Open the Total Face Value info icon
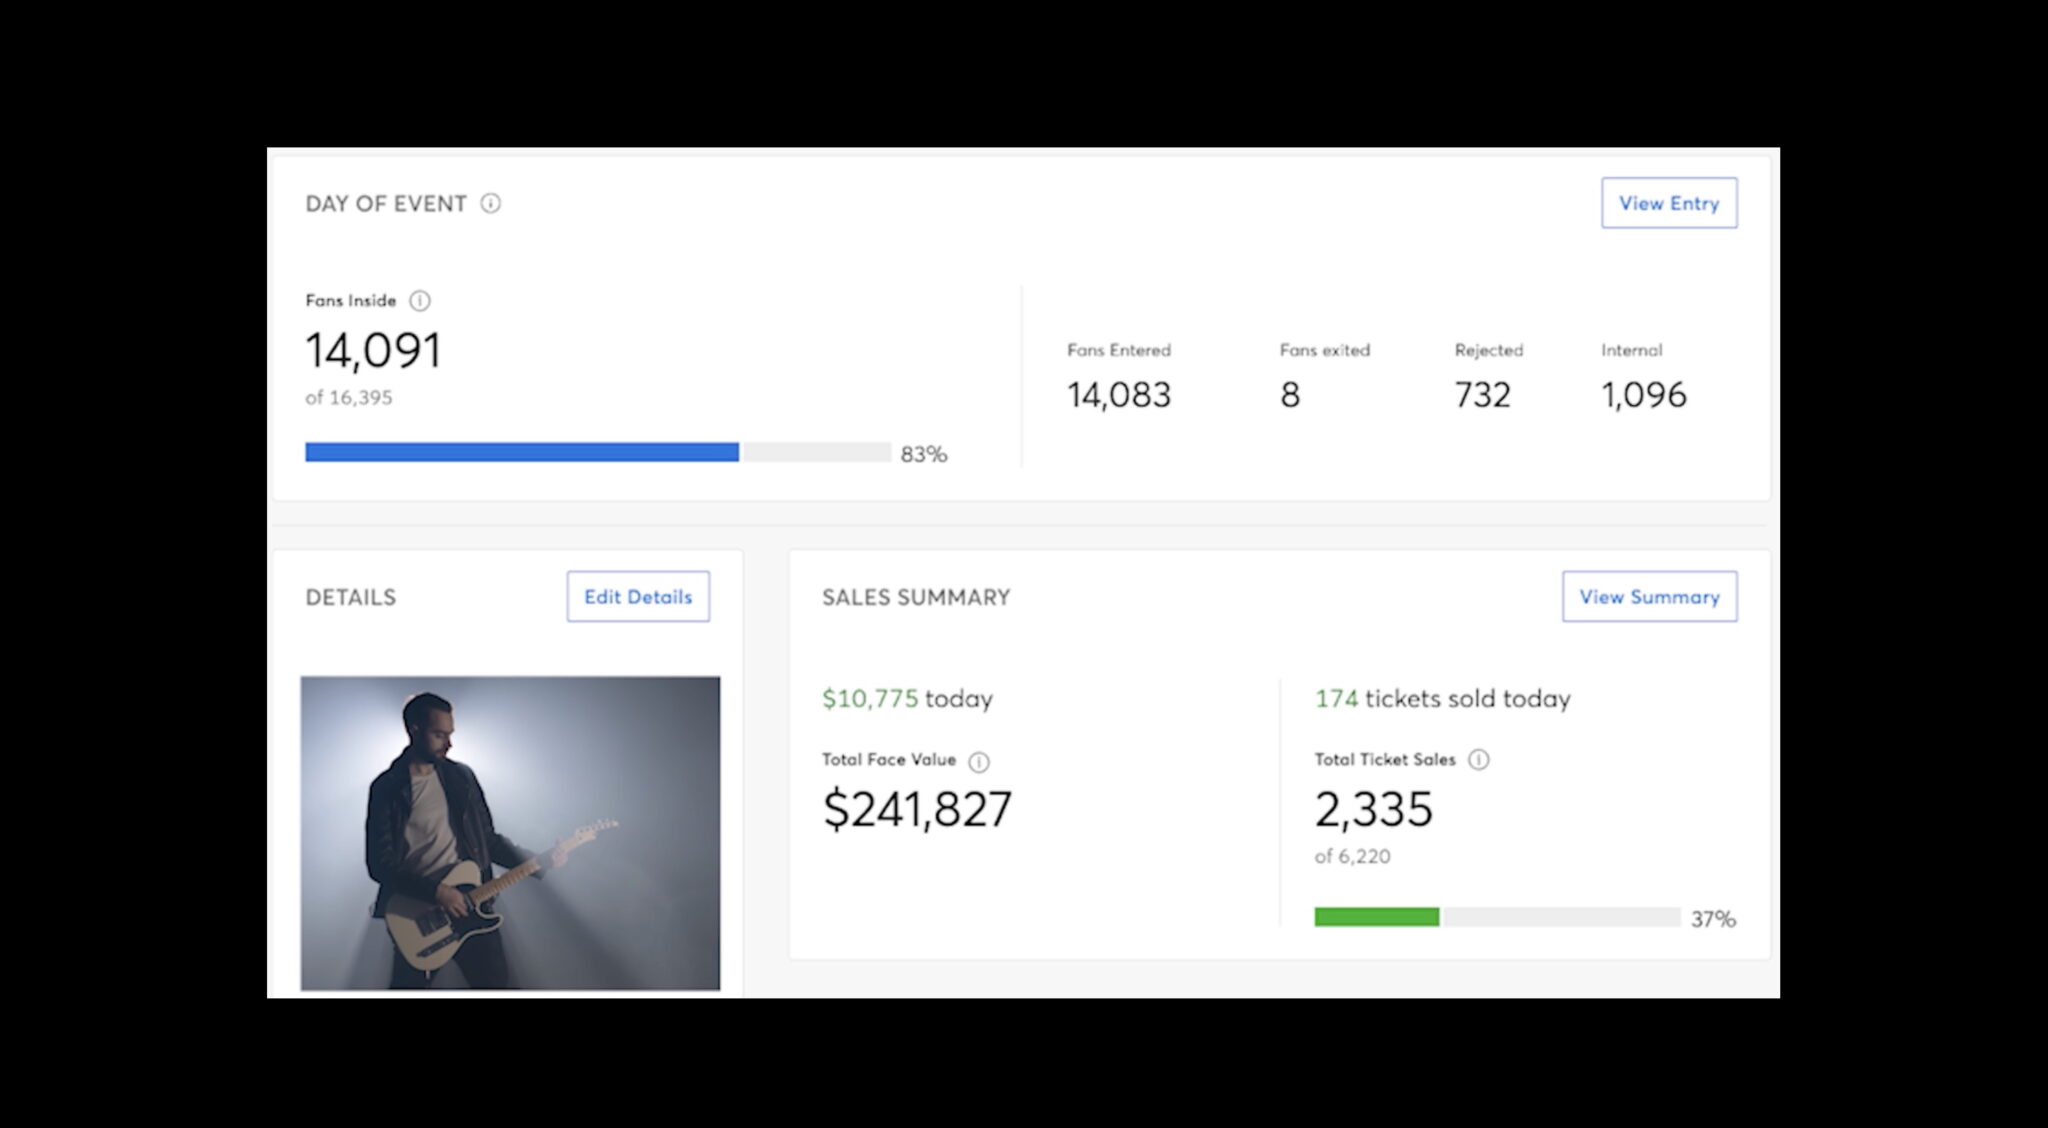 point(978,760)
